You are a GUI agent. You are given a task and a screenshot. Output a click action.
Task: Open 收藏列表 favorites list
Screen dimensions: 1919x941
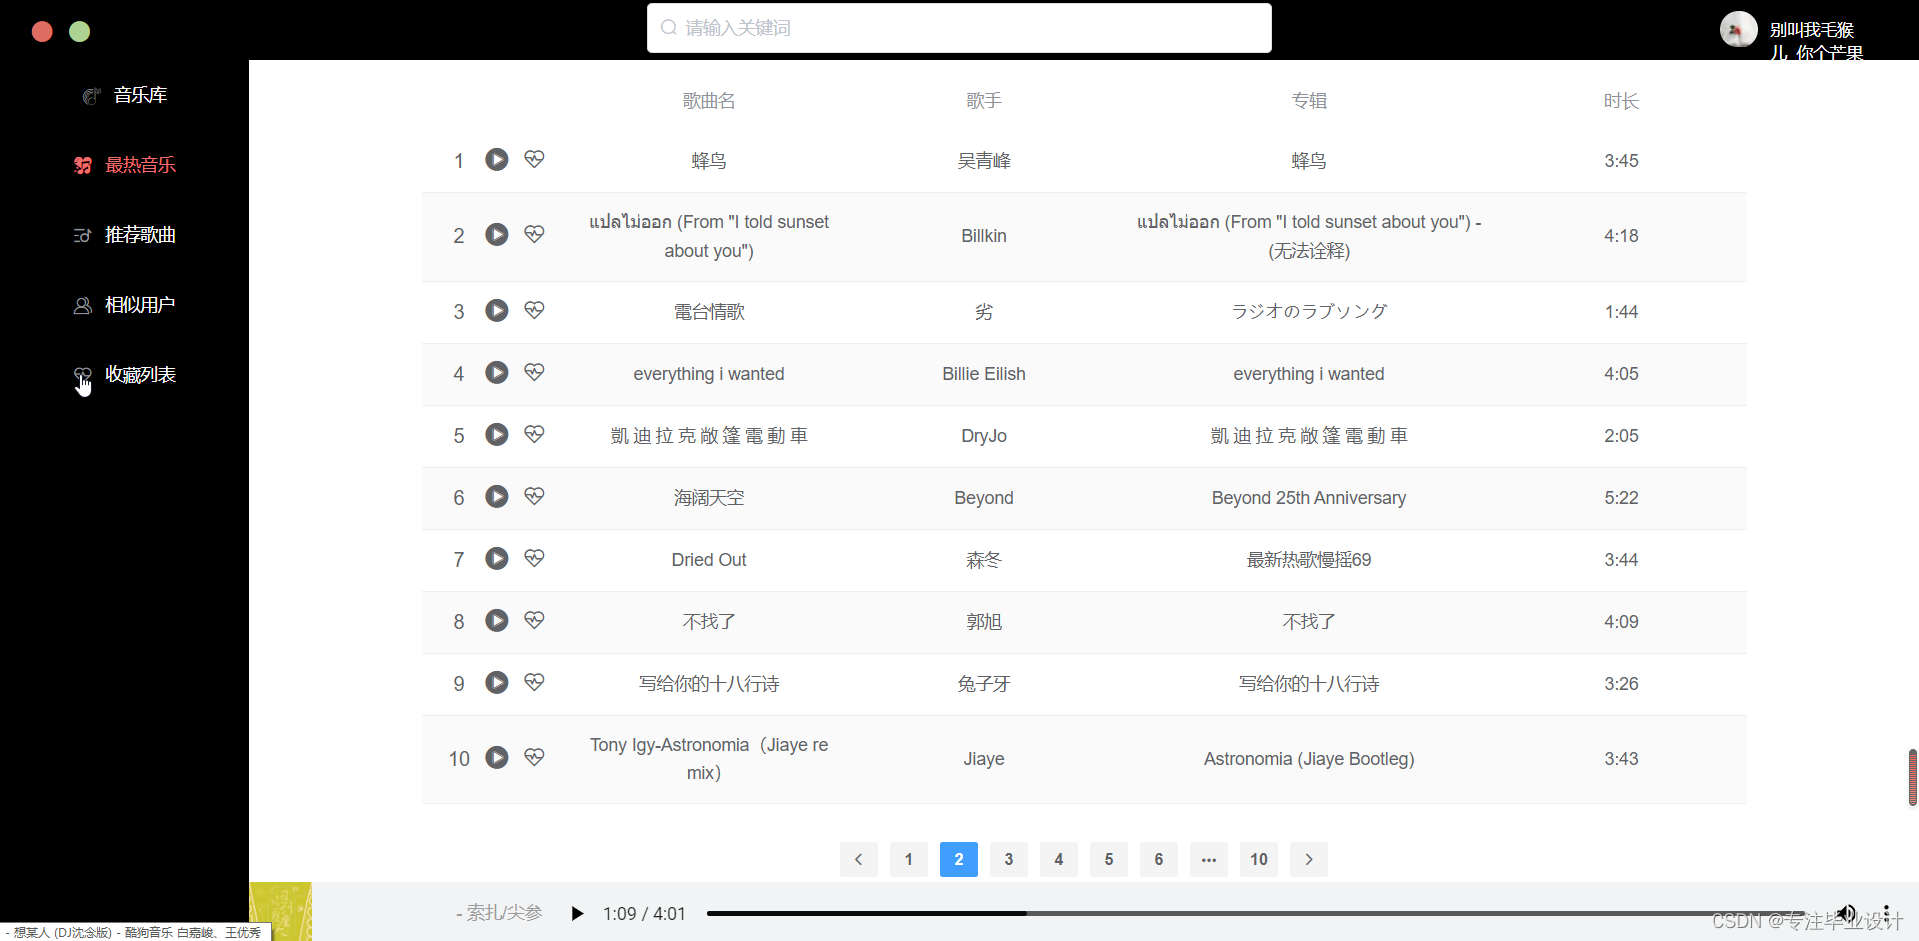[124, 375]
